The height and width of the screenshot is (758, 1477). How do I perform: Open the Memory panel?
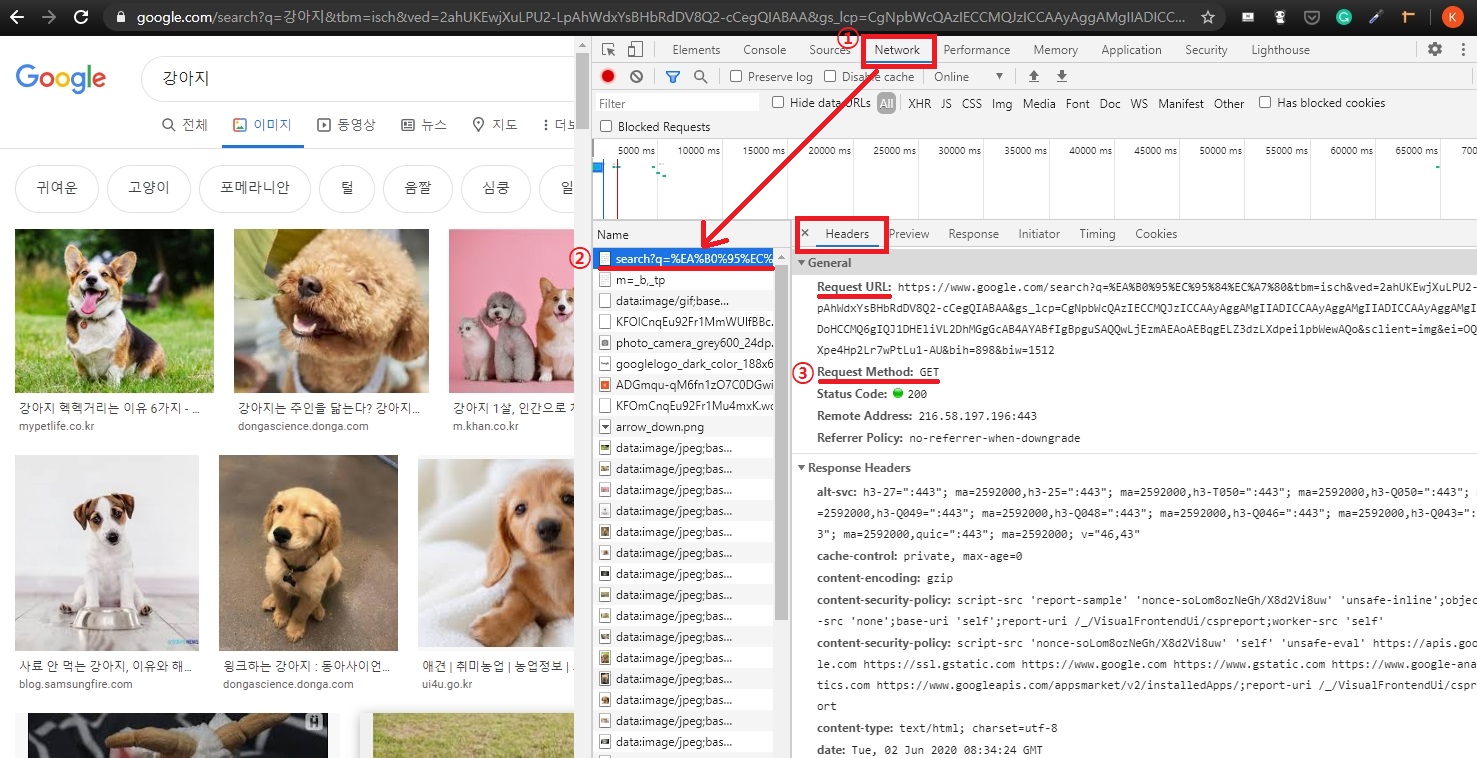click(1056, 49)
